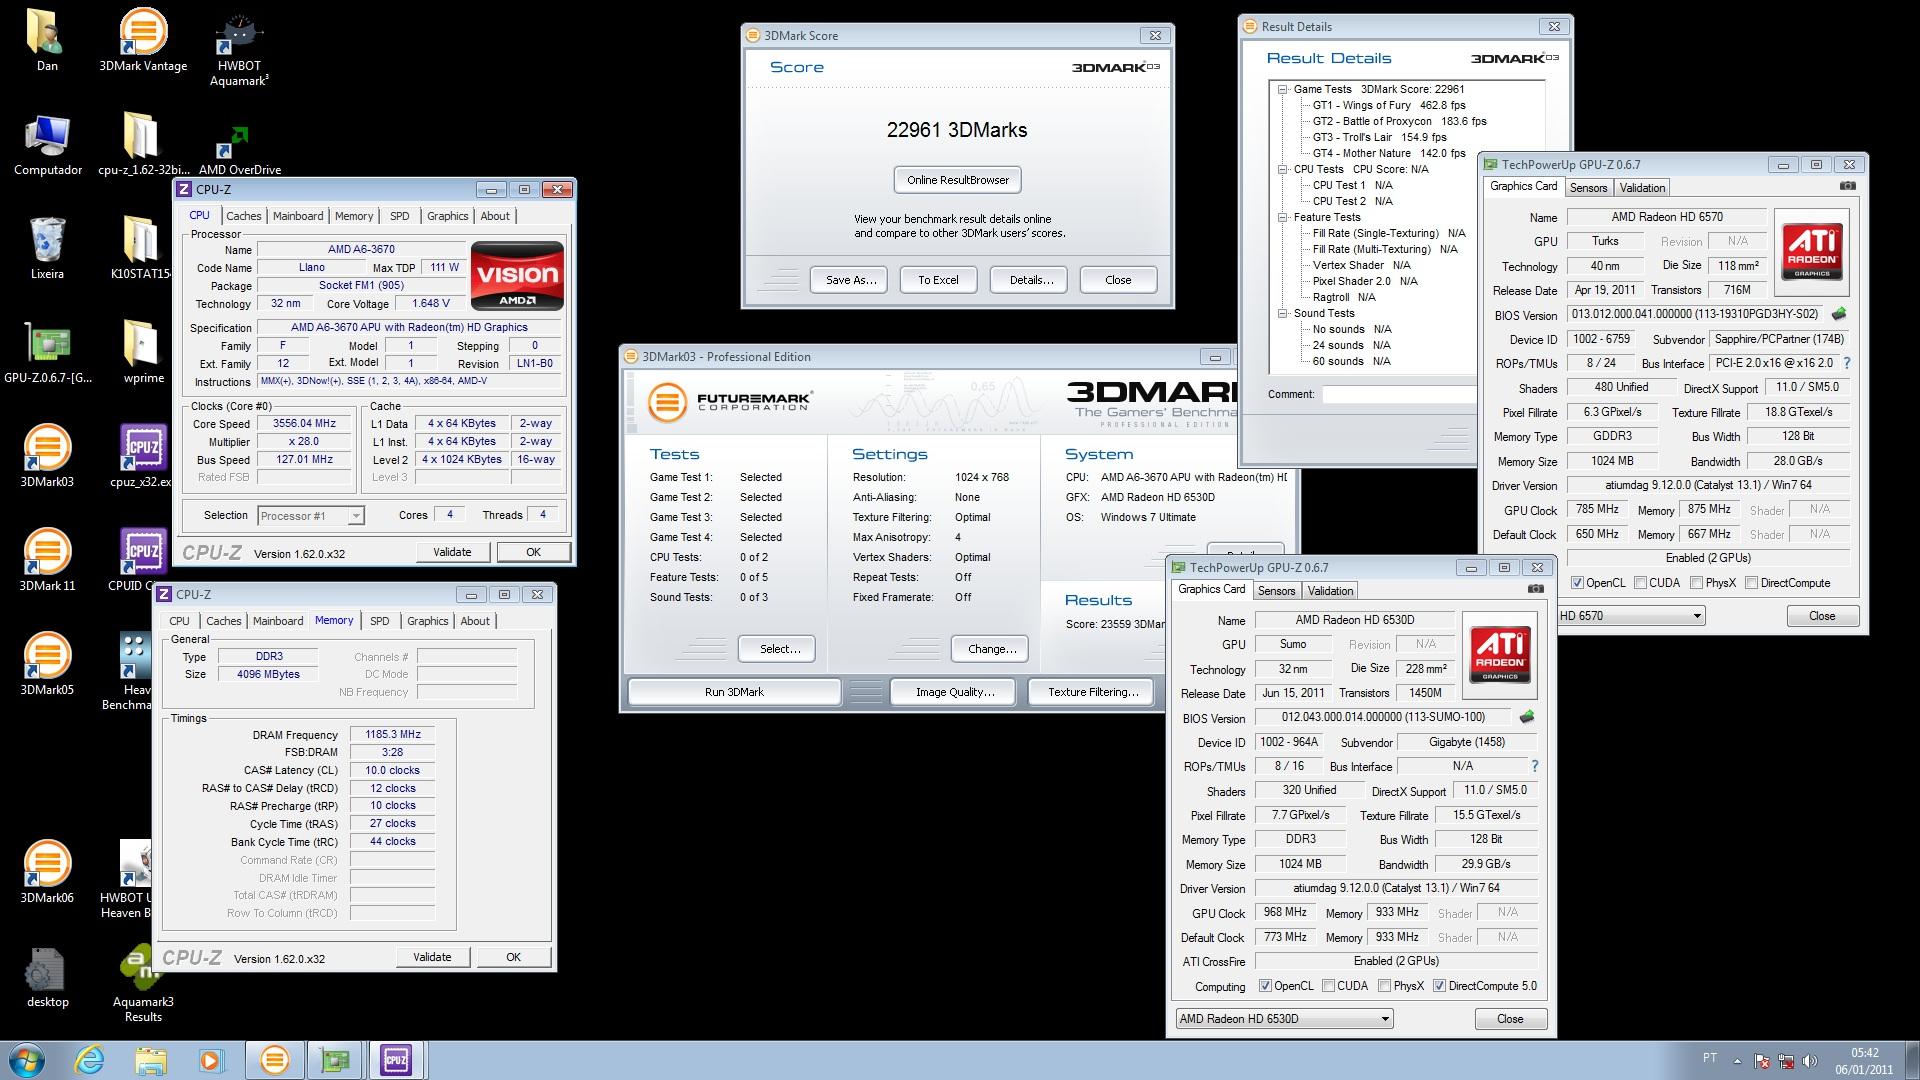Open Sensors tab in HD 6570 GPU-Z

[x=1588, y=188]
